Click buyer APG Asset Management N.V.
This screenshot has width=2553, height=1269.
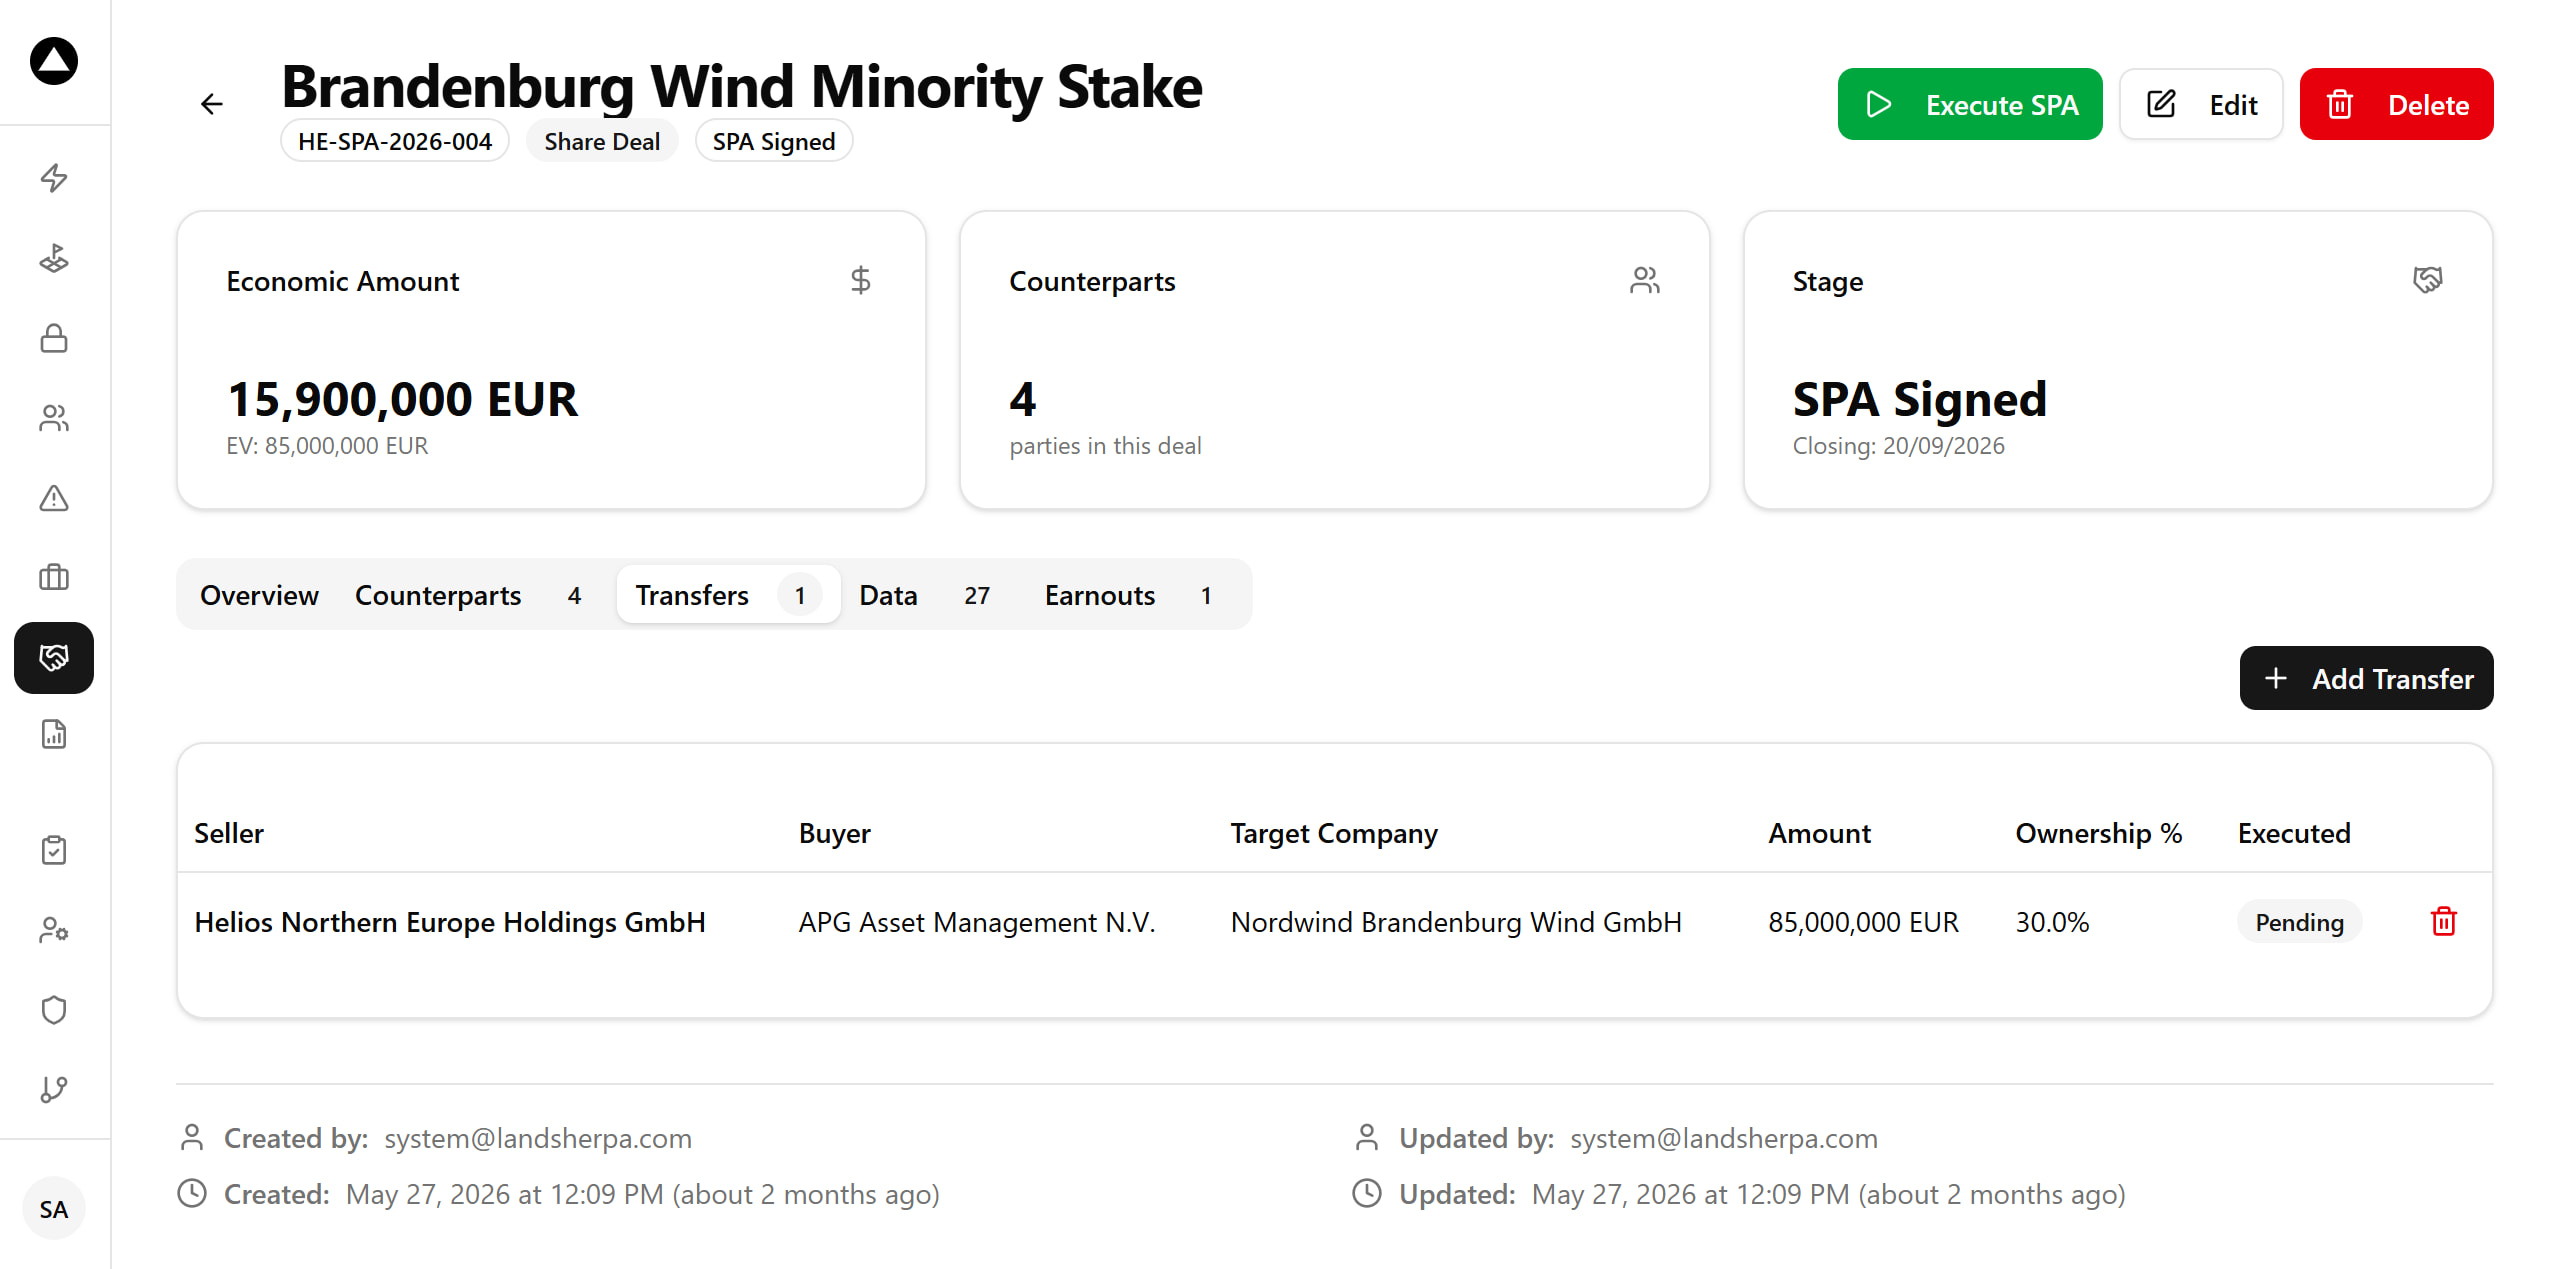point(977,921)
